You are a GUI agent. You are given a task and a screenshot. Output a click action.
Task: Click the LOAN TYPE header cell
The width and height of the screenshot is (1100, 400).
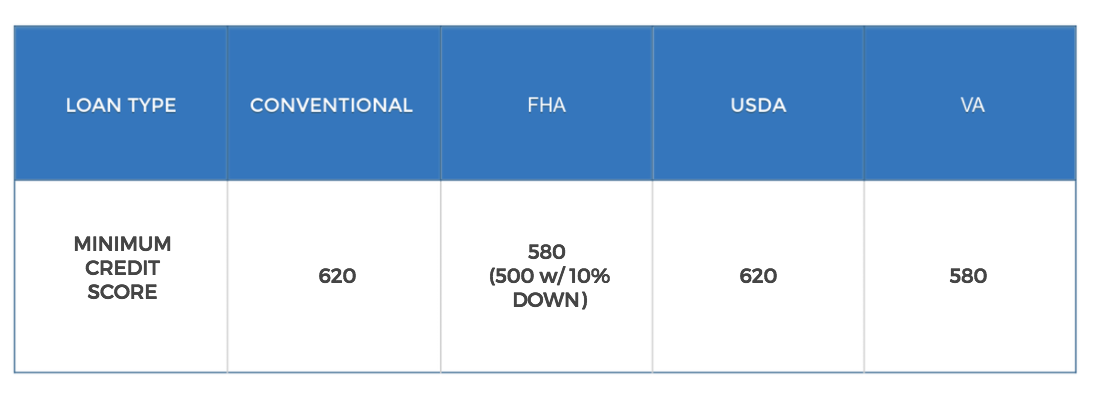(x=121, y=103)
